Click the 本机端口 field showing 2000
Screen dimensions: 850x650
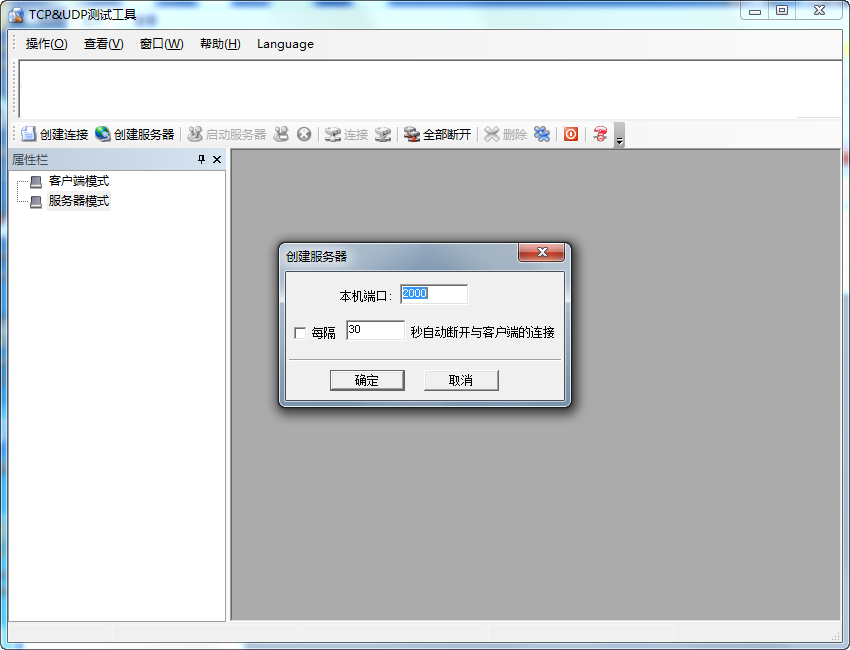(434, 294)
